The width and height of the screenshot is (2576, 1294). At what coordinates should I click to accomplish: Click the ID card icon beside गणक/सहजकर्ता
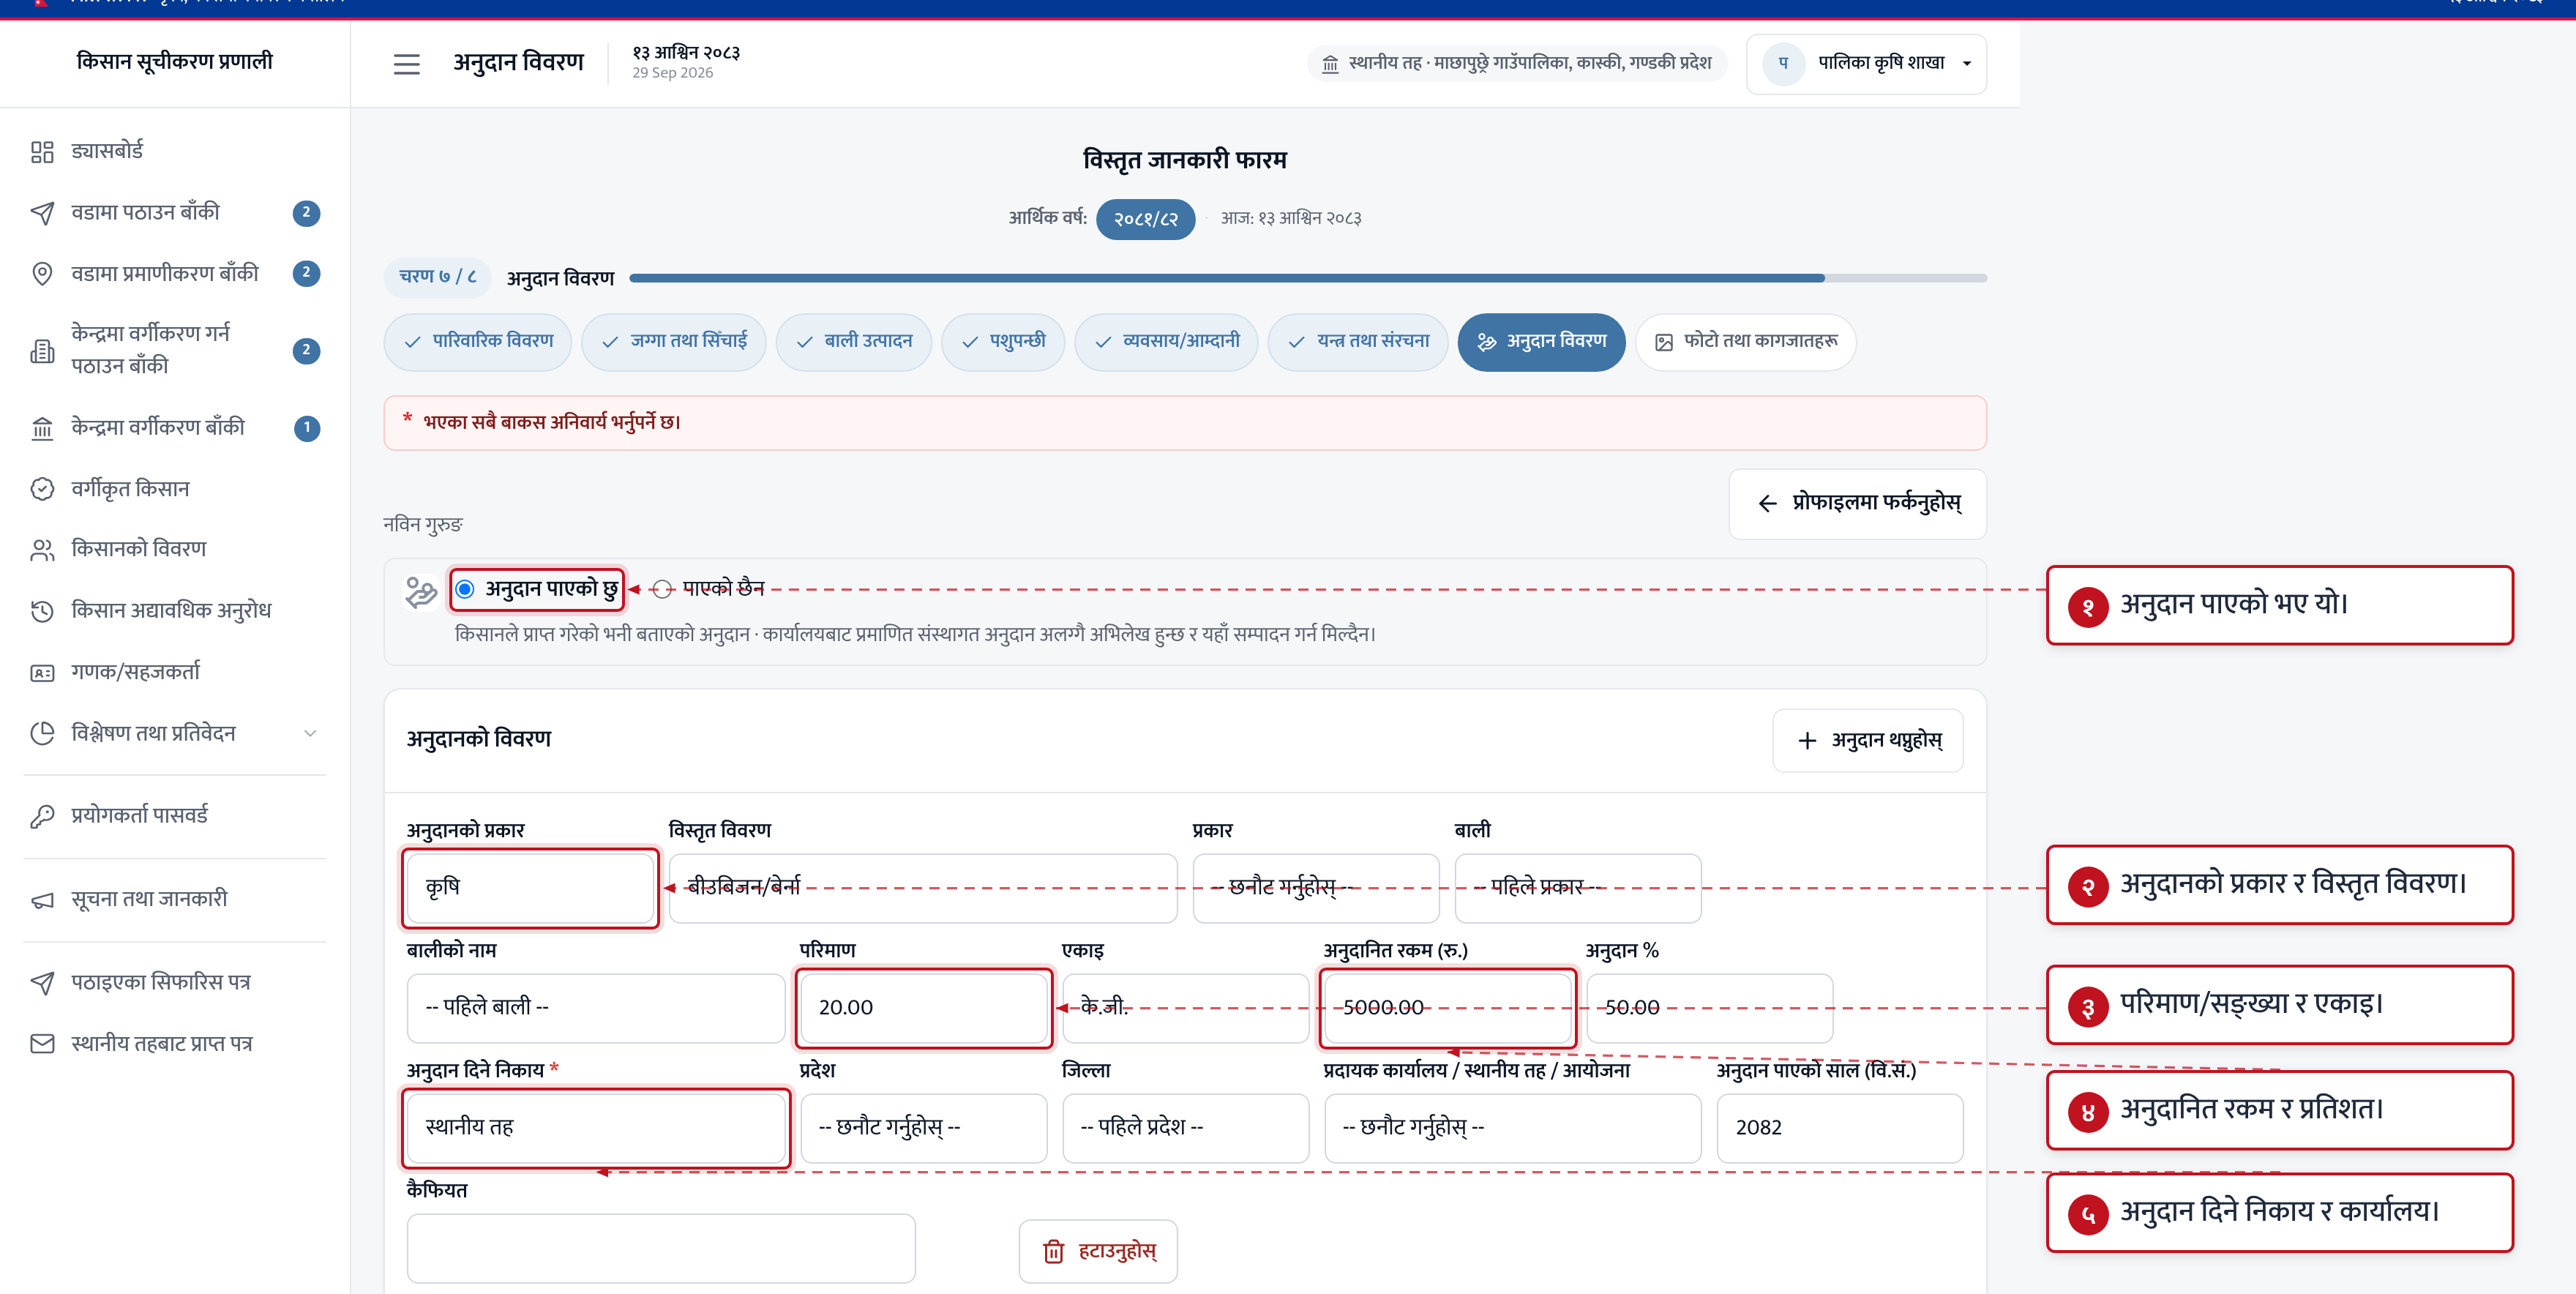coord(42,673)
